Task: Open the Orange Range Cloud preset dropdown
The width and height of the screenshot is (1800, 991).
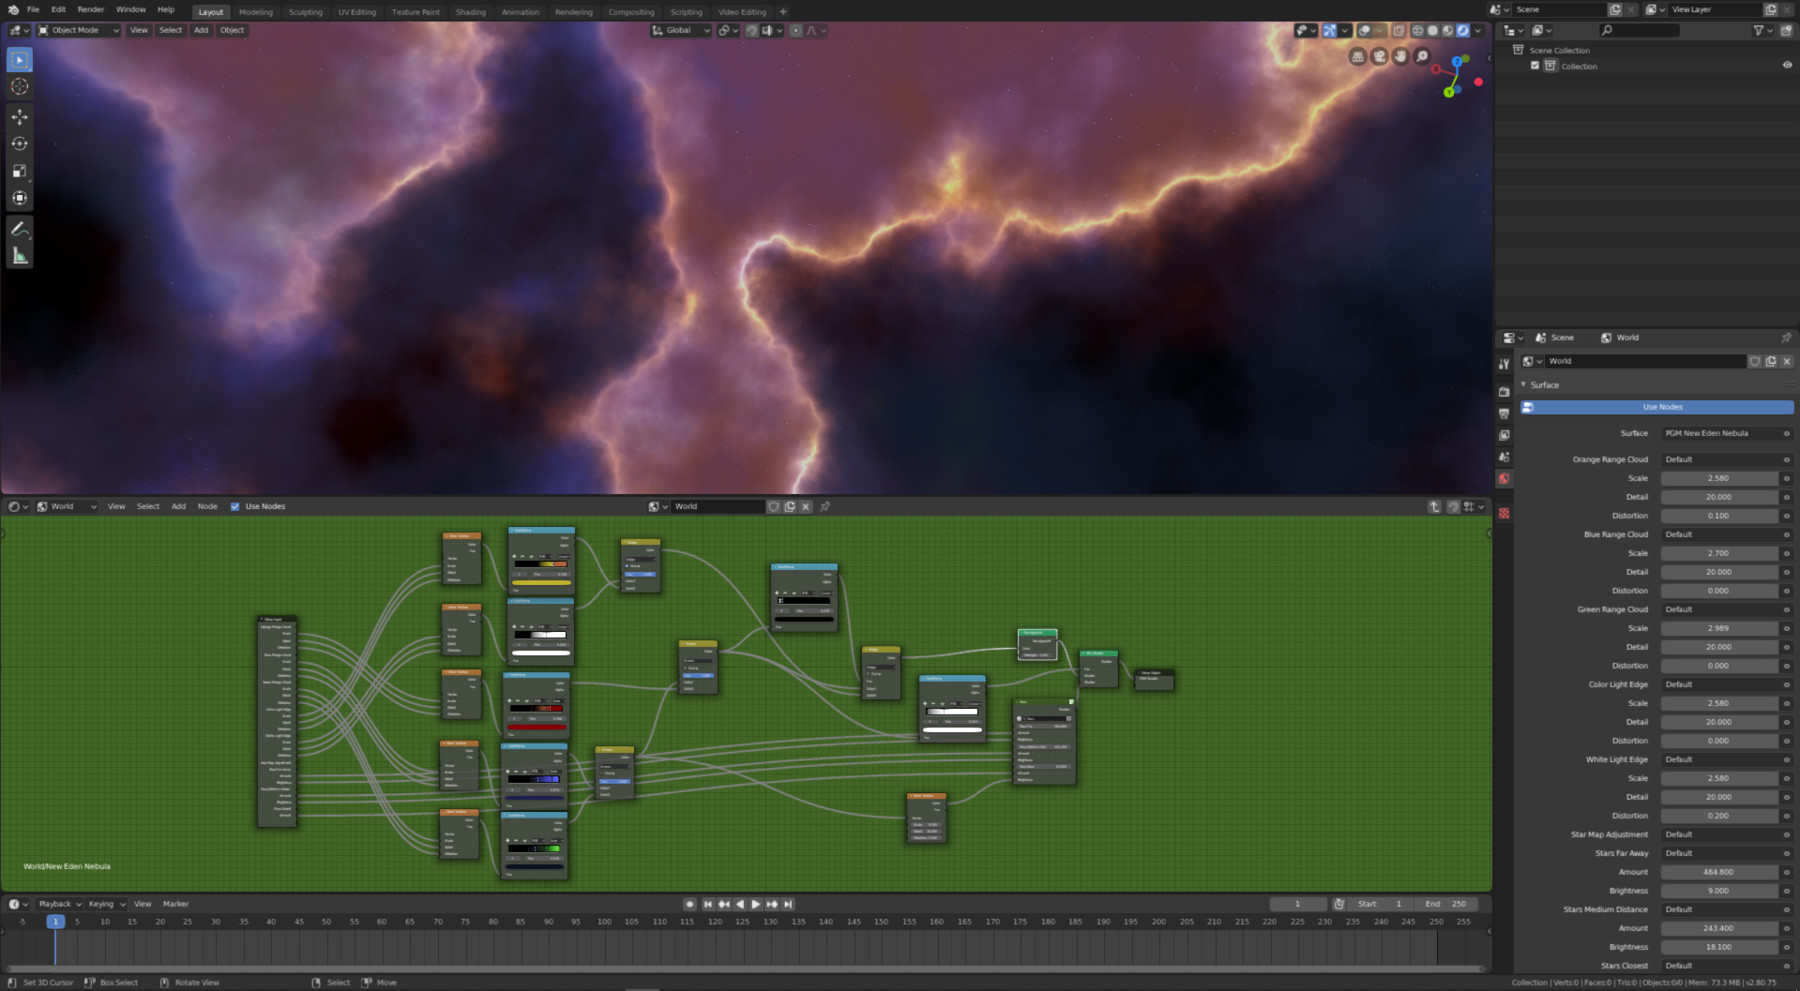Action: tap(1720, 459)
